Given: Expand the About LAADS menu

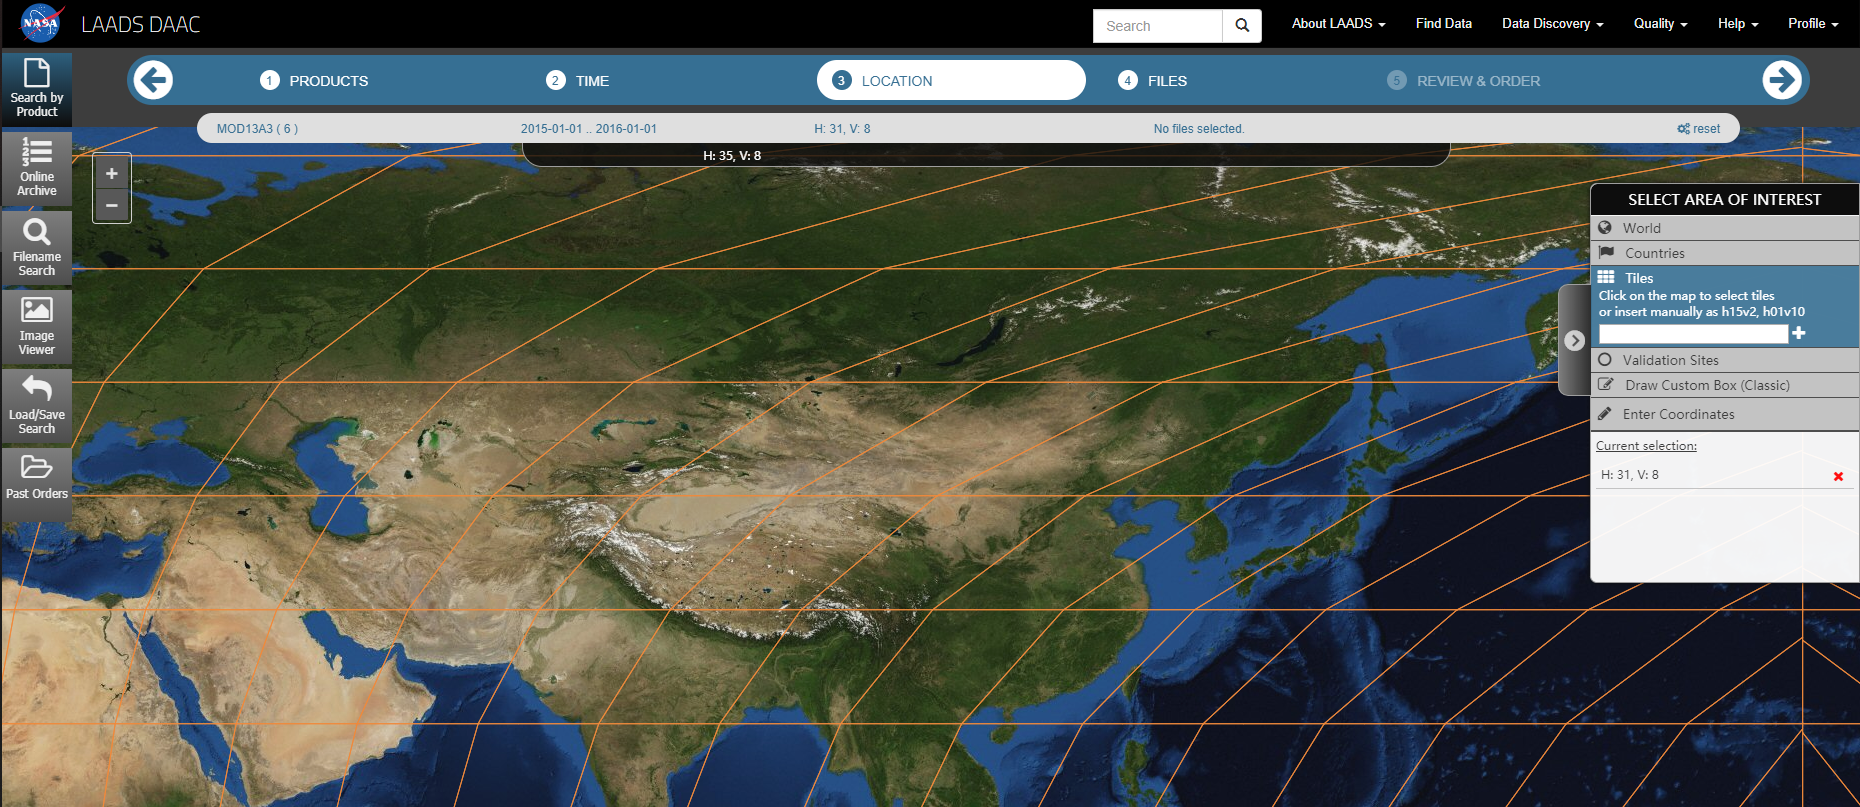Looking at the screenshot, I should (x=1338, y=23).
